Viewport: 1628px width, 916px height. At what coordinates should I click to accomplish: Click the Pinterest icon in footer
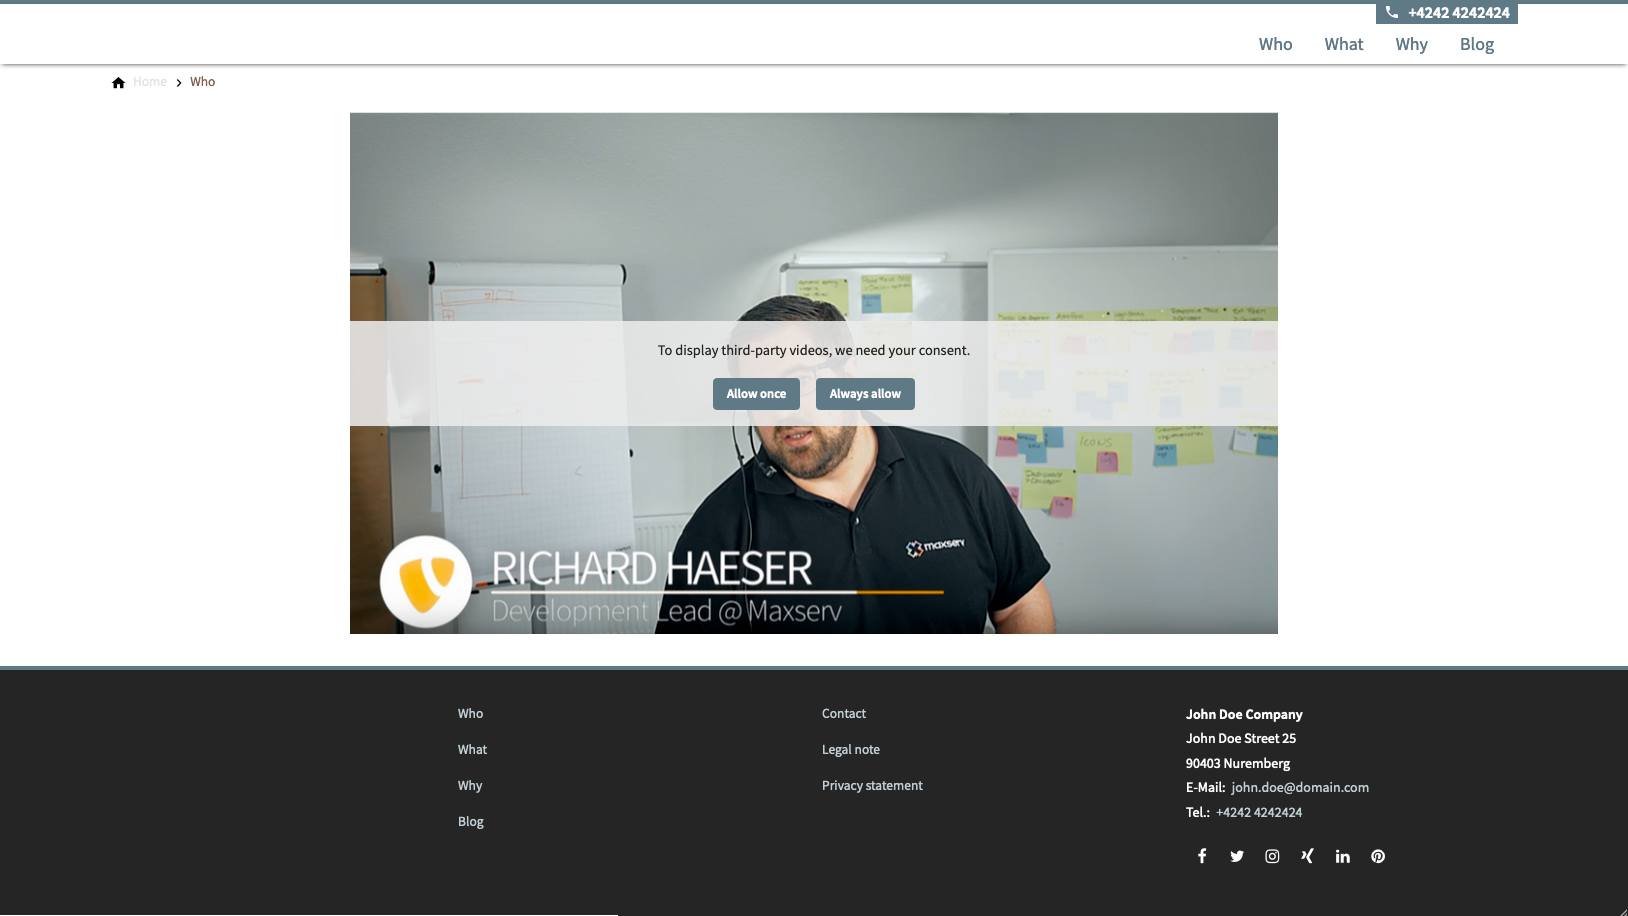(x=1378, y=856)
